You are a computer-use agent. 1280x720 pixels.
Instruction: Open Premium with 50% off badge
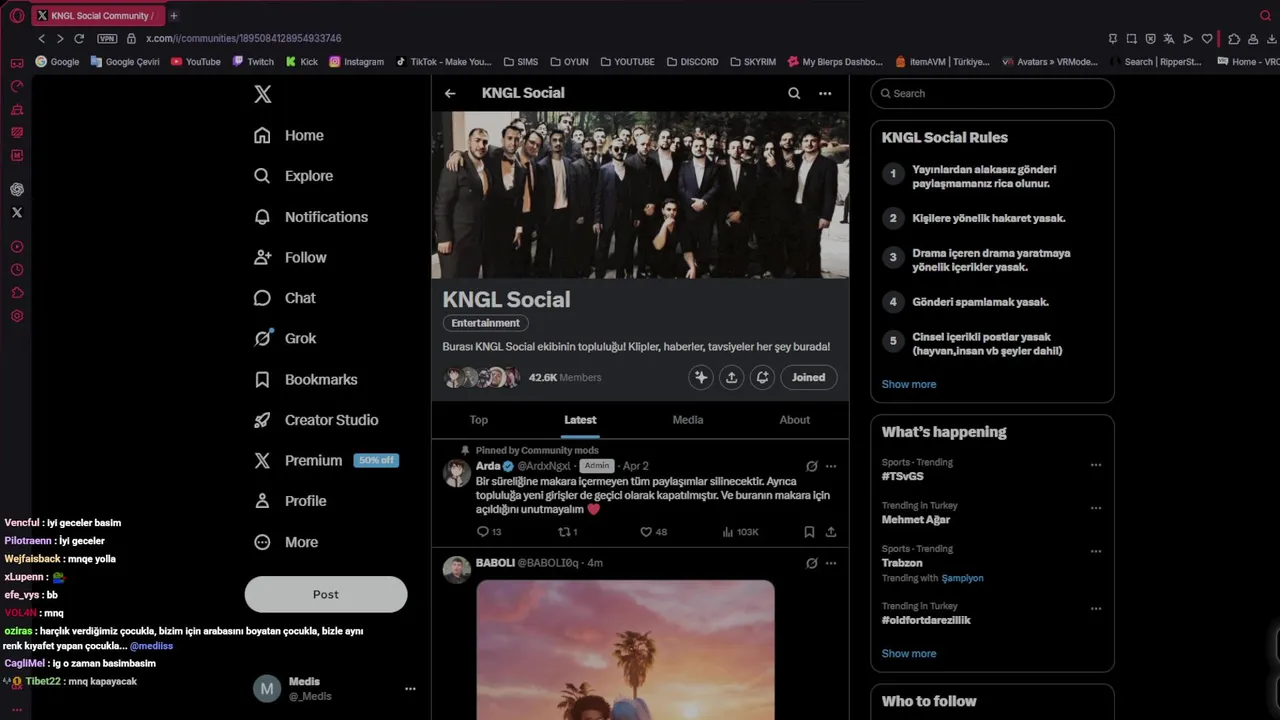(326, 460)
